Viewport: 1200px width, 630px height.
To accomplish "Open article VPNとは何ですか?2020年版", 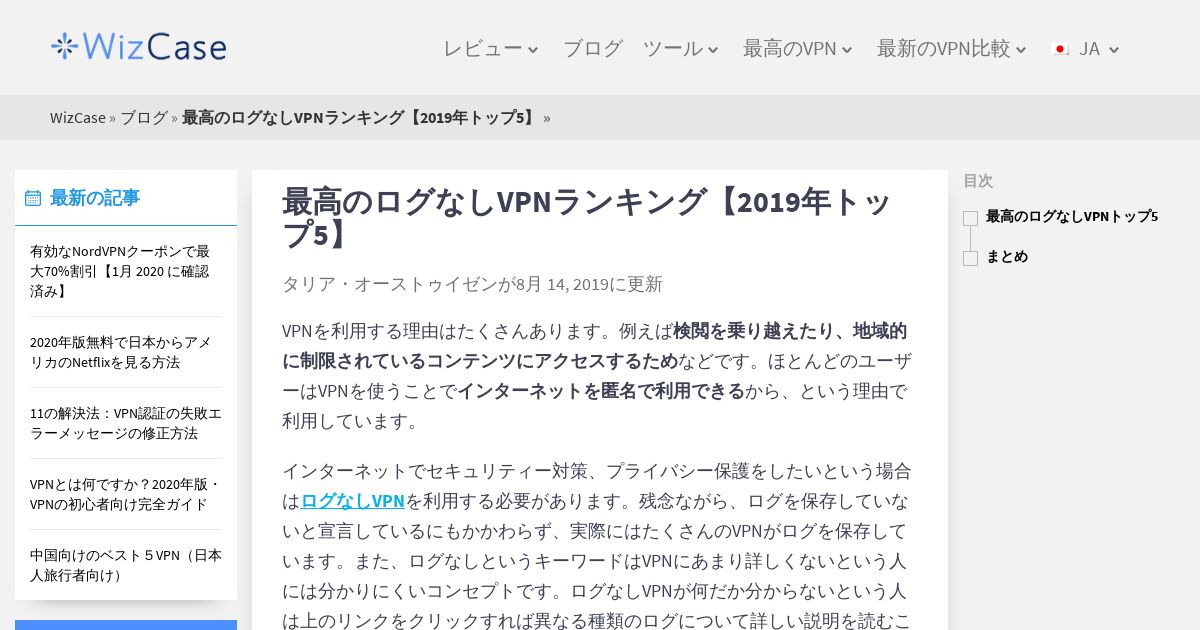I will [126, 494].
